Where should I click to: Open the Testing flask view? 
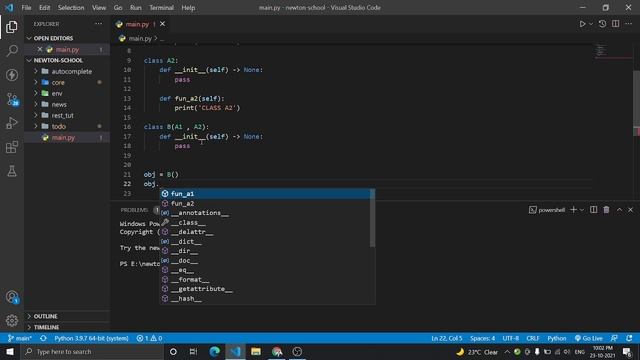coord(12,171)
